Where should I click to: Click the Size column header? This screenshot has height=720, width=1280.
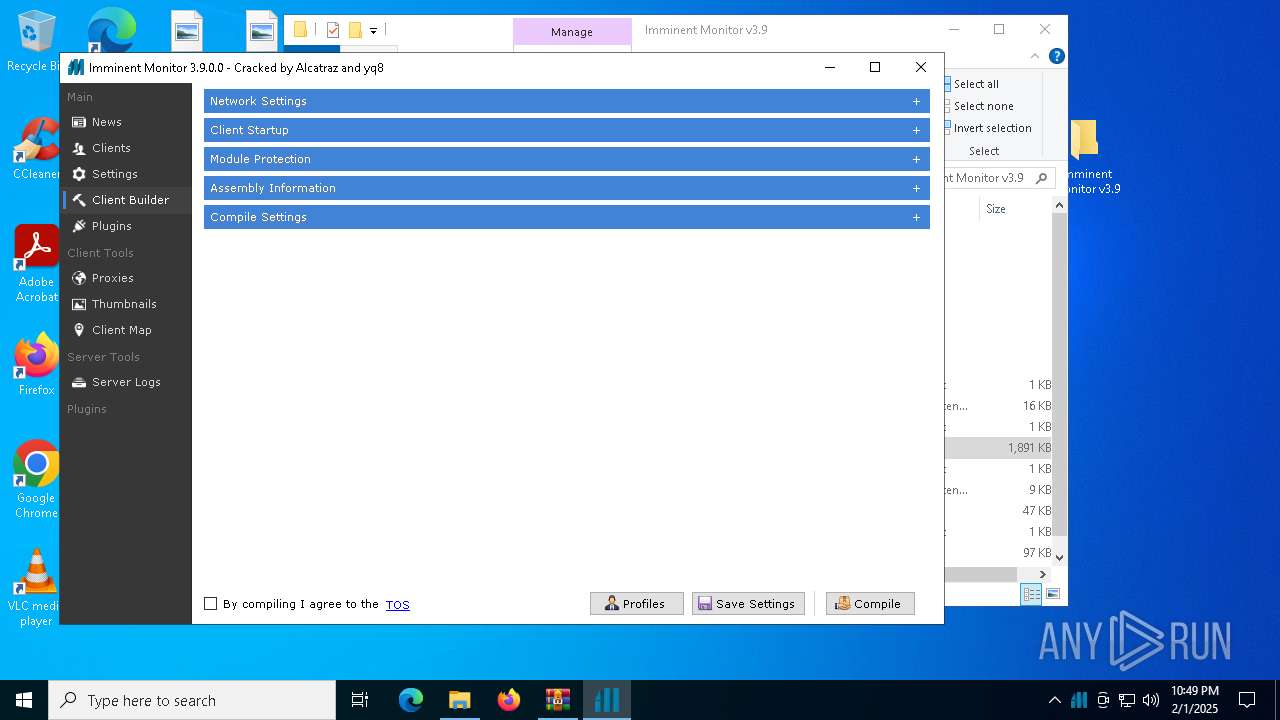[x=996, y=209]
